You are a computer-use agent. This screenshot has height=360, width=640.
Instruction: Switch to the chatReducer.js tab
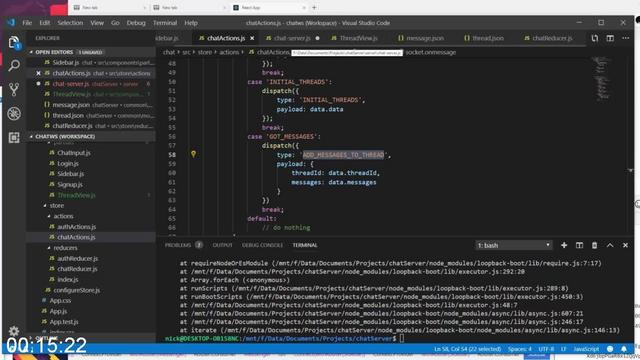[x=552, y=38]
